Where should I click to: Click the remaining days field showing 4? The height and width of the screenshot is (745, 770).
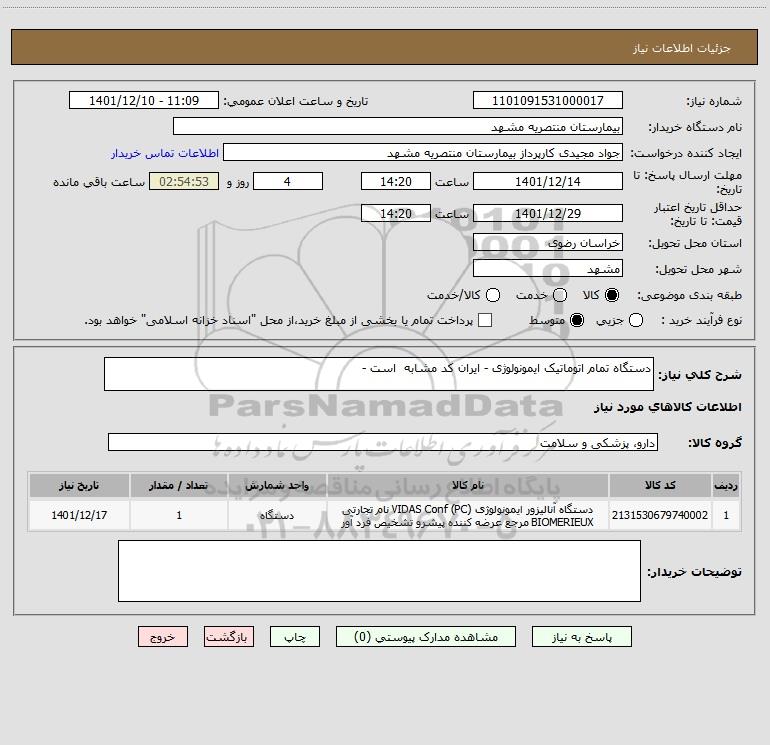click(288, 181)
